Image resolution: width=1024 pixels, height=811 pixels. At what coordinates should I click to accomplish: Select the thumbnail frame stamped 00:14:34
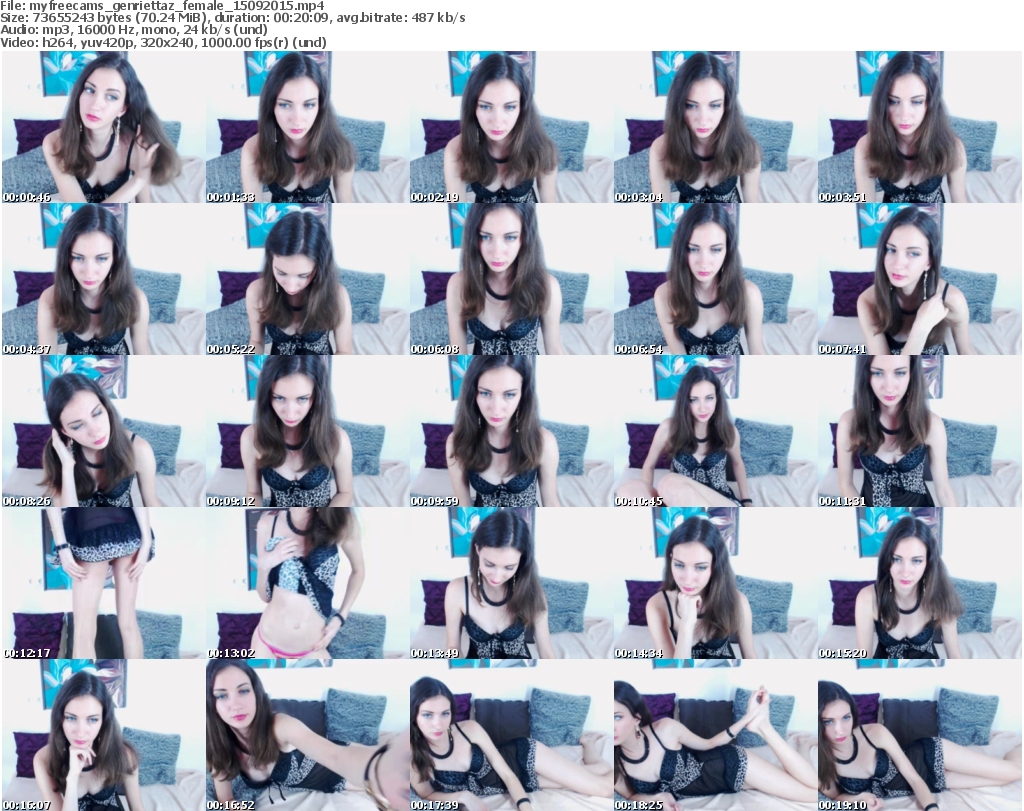715,583
